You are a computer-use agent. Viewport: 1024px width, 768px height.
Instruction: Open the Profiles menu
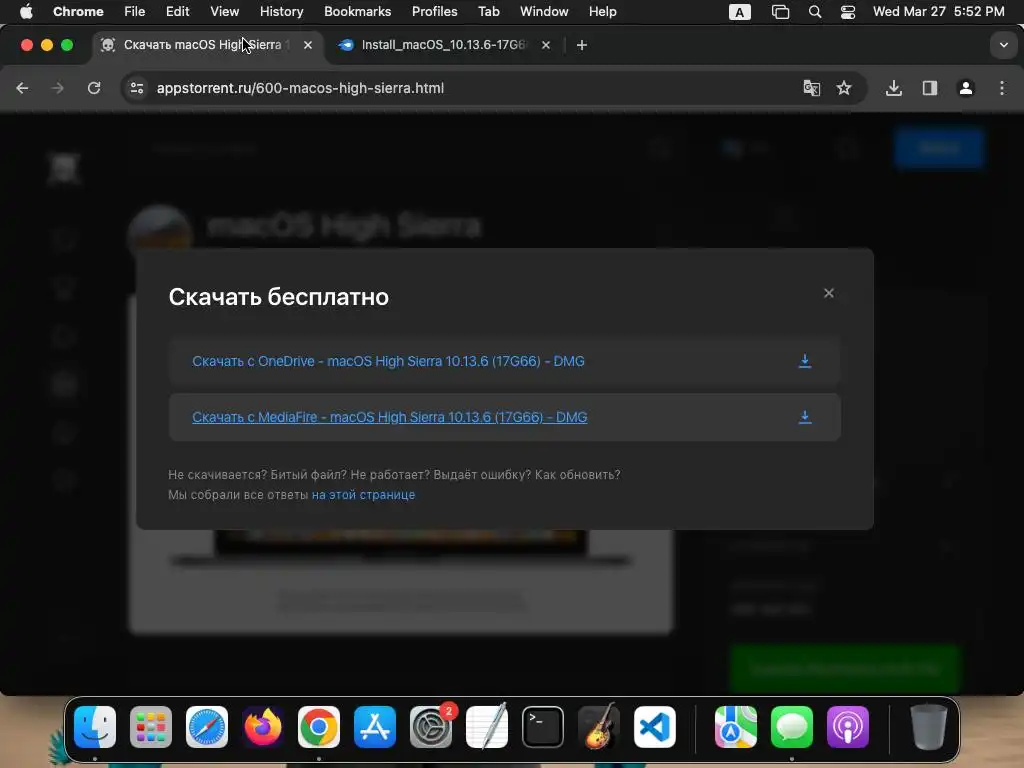pyautogui.click(x=434, y=11)
